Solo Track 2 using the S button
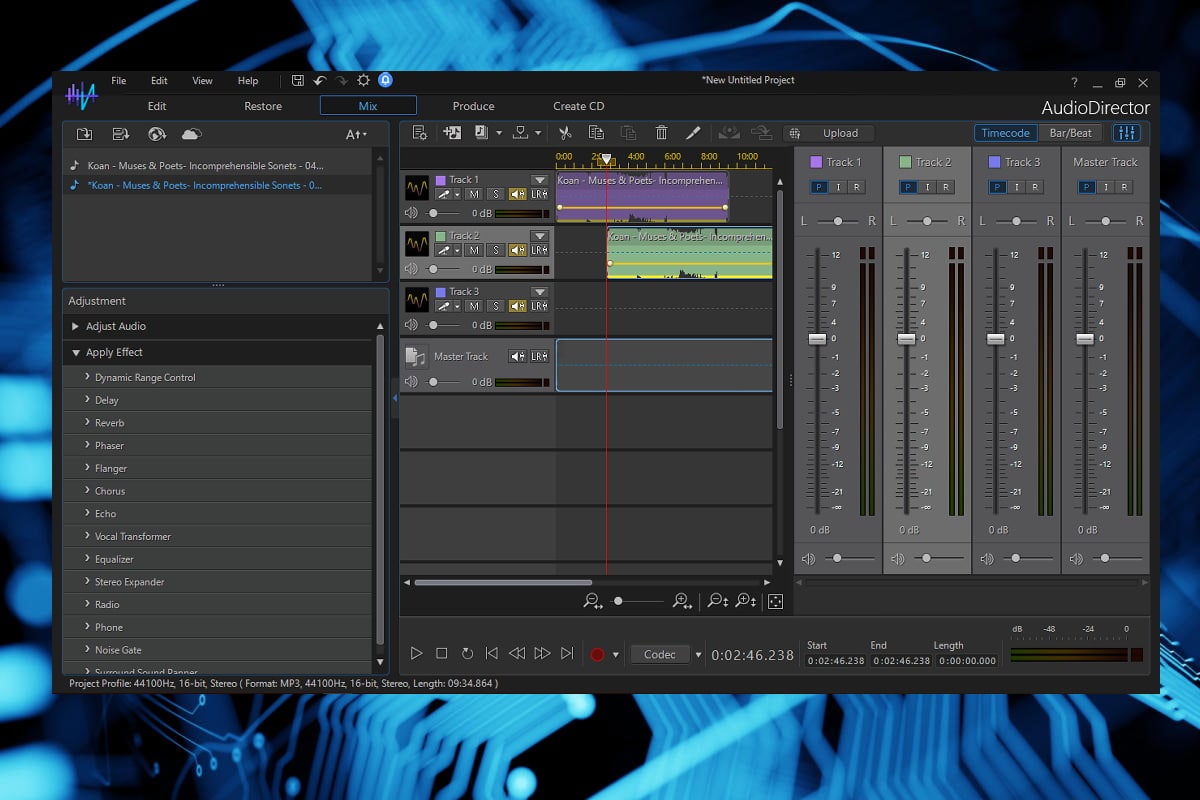The width and height of the screenshot is (1200, 800). coord(494,250)
